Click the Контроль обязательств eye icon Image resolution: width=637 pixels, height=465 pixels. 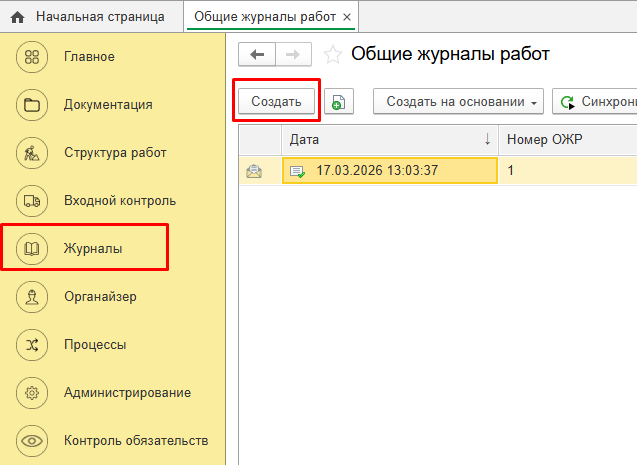tap(33, 440)
